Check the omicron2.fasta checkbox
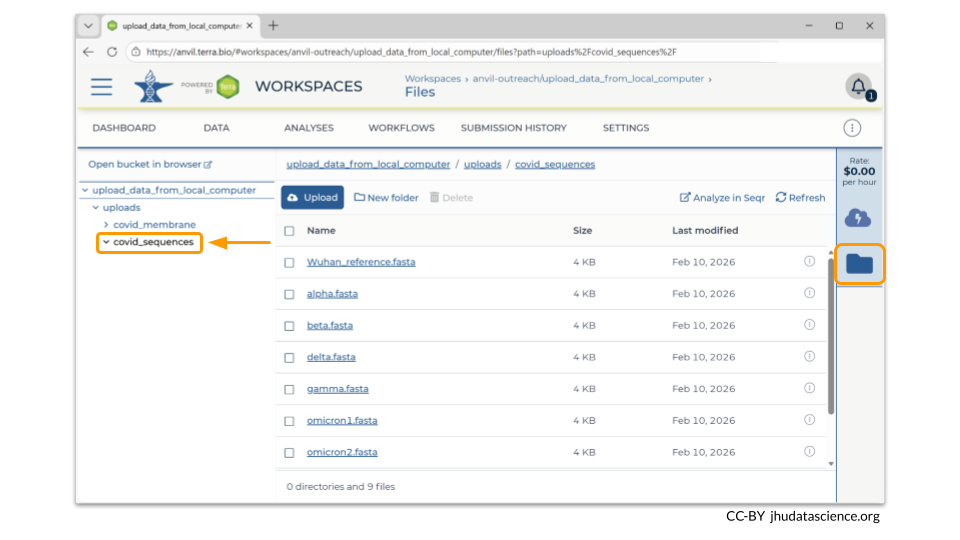 click(x=289, y=453)
